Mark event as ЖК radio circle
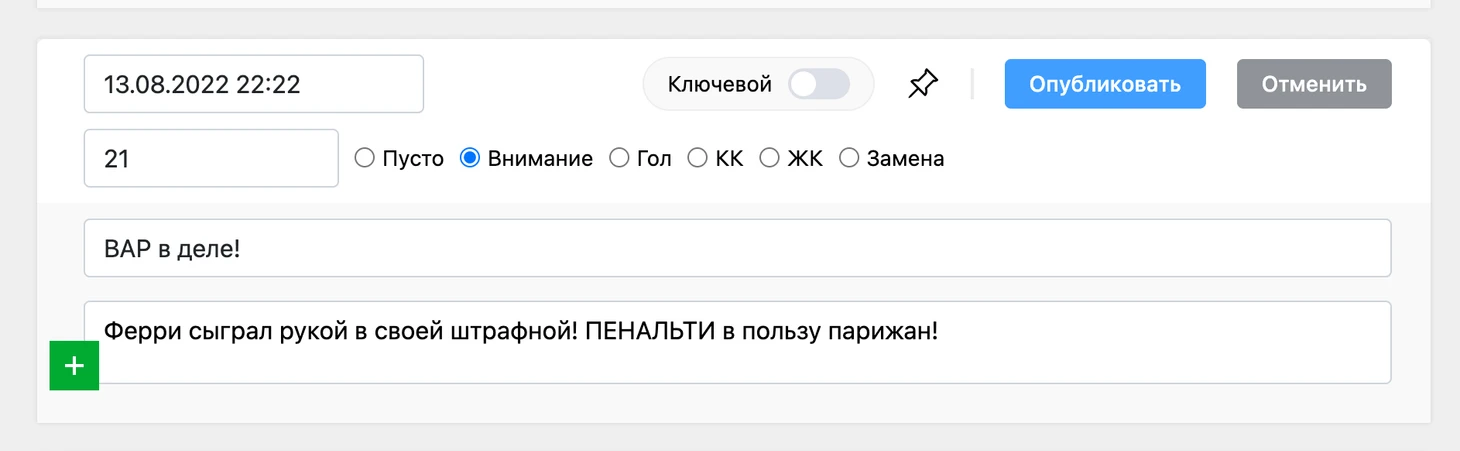Viewport: 1460px width, 451px height. [769, 158]
